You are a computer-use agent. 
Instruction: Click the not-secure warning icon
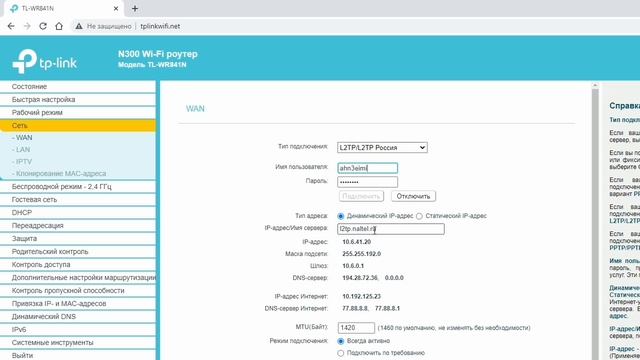[79, 26]
